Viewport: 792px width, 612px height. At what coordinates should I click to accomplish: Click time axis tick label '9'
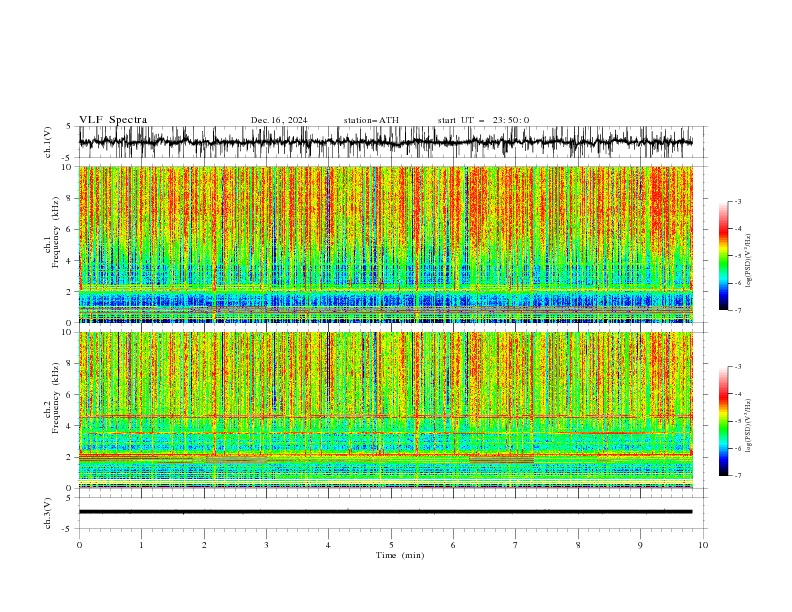pos(640,545)
